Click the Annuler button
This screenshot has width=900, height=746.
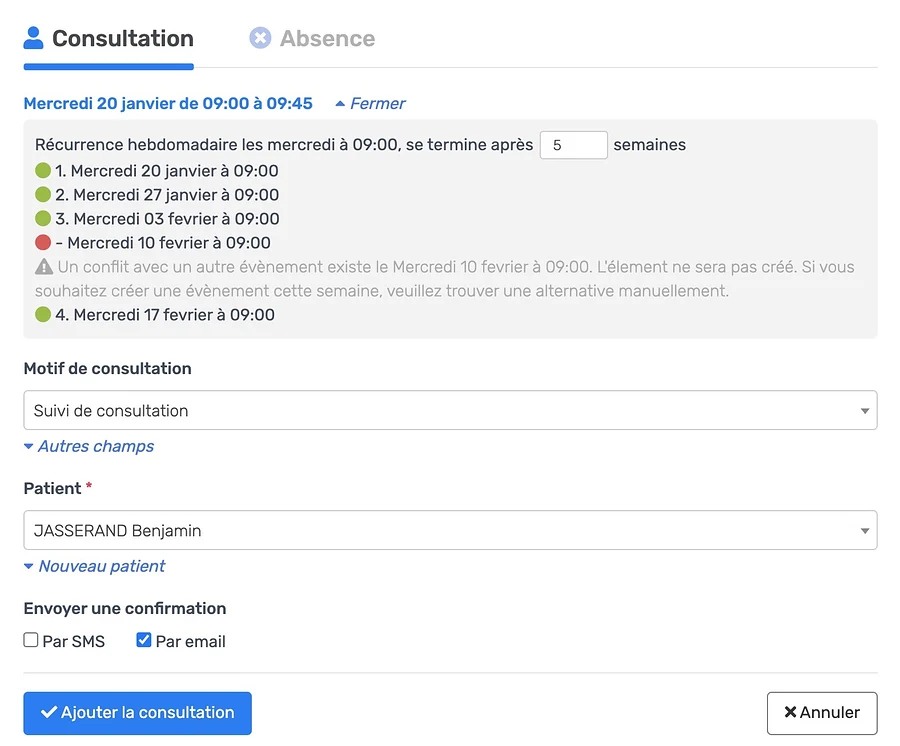point(822,713)
